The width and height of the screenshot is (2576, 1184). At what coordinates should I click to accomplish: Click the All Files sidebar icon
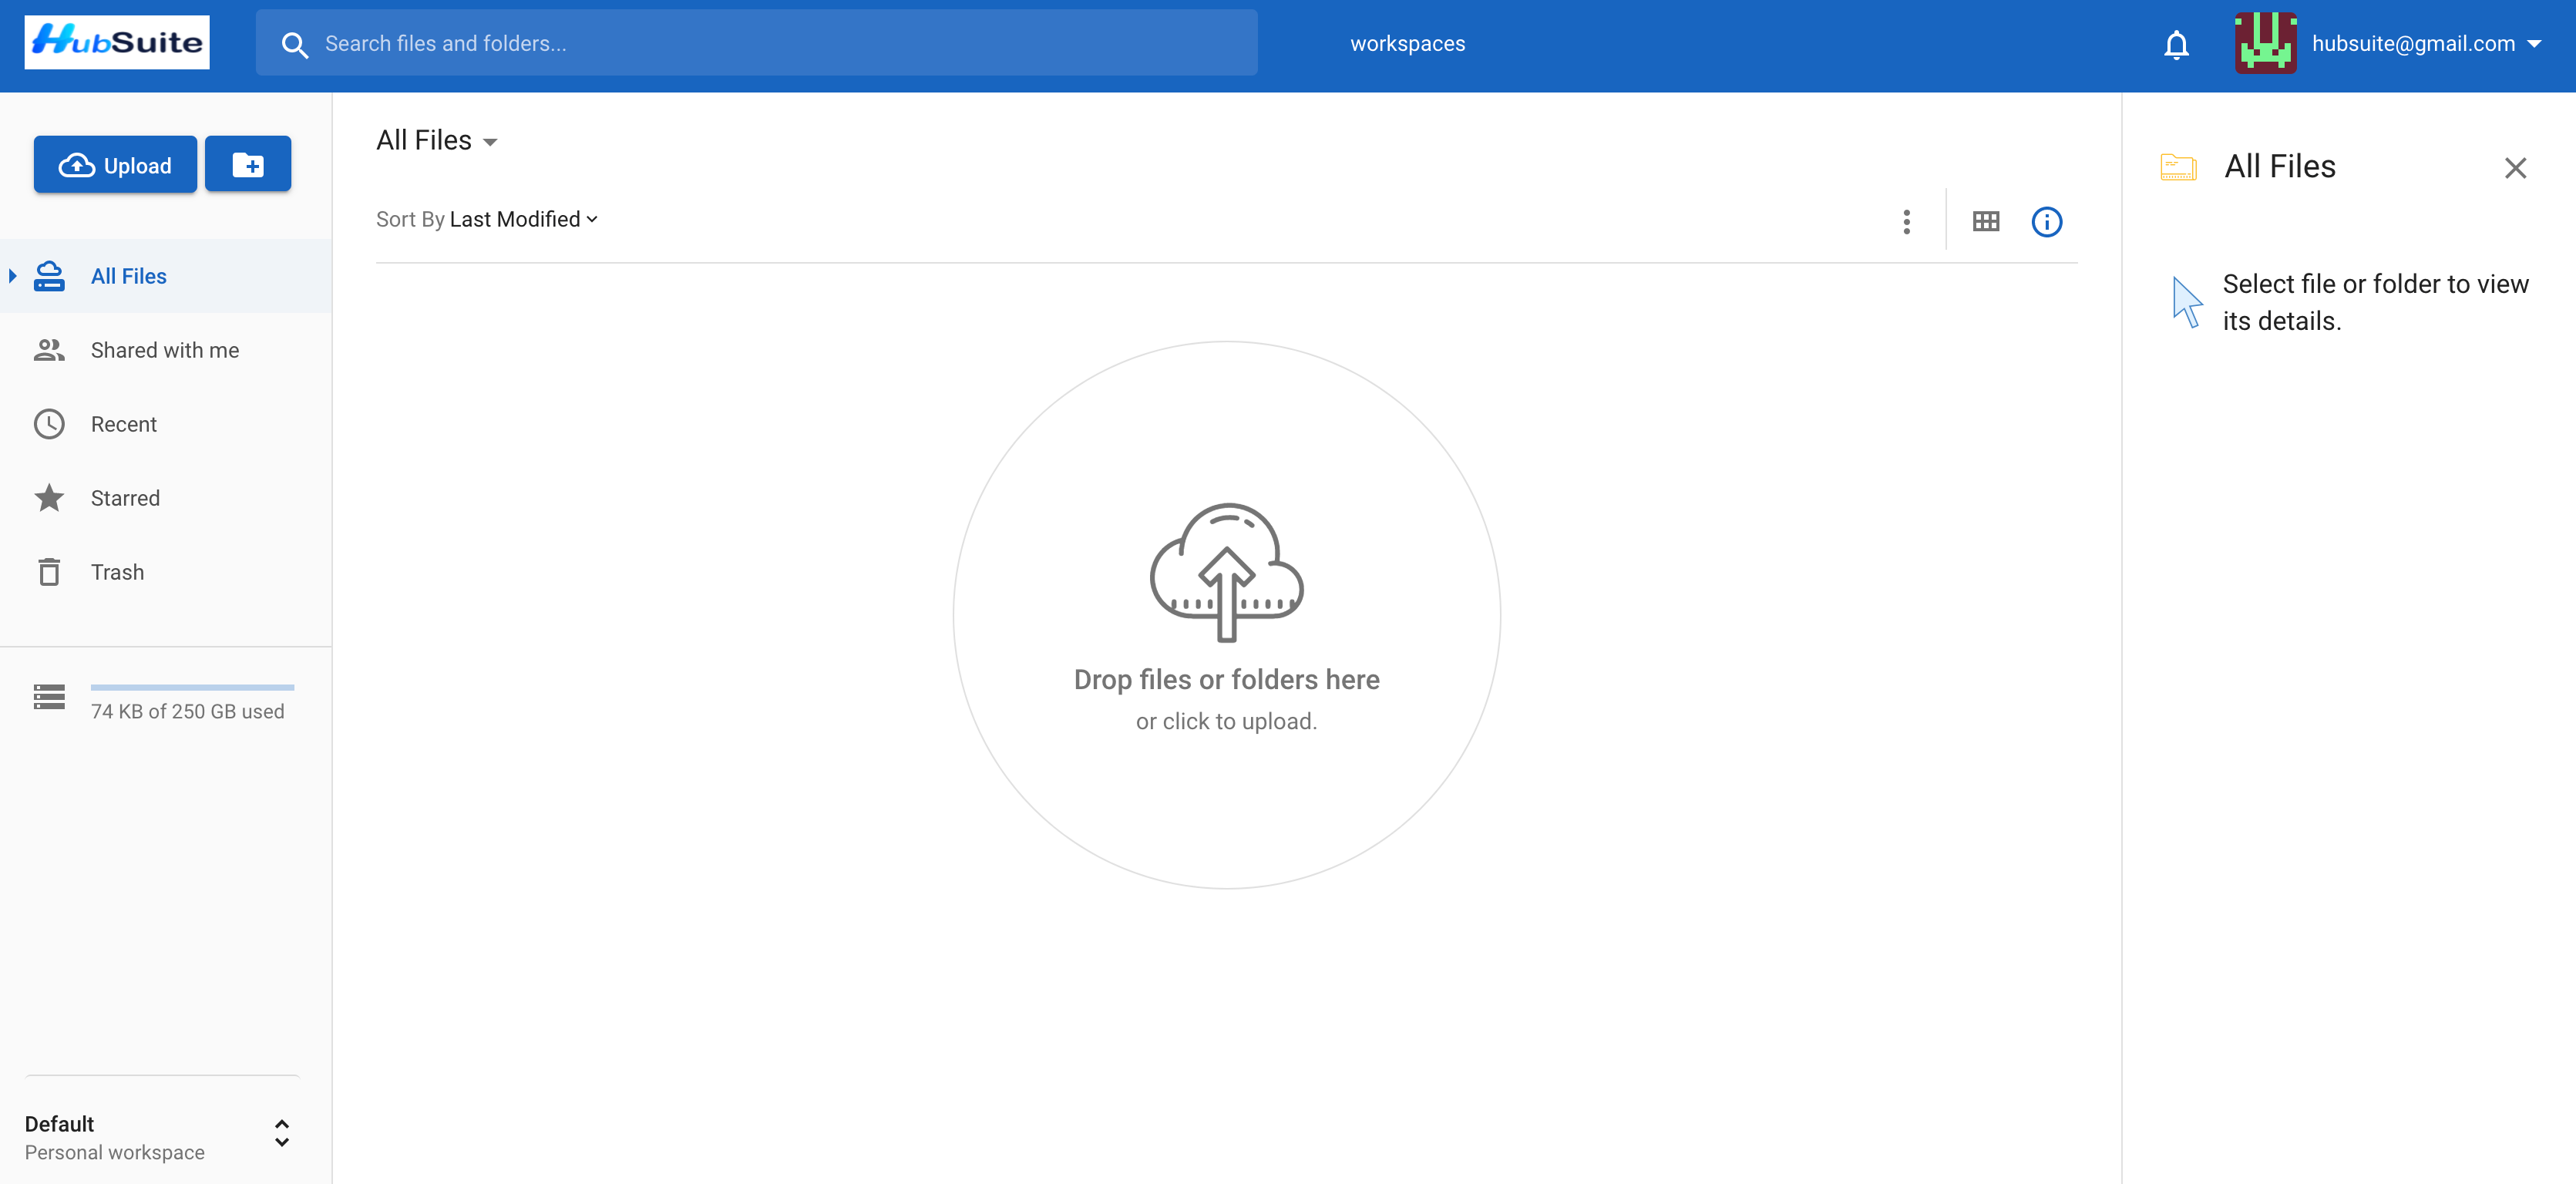pos(49,276)
